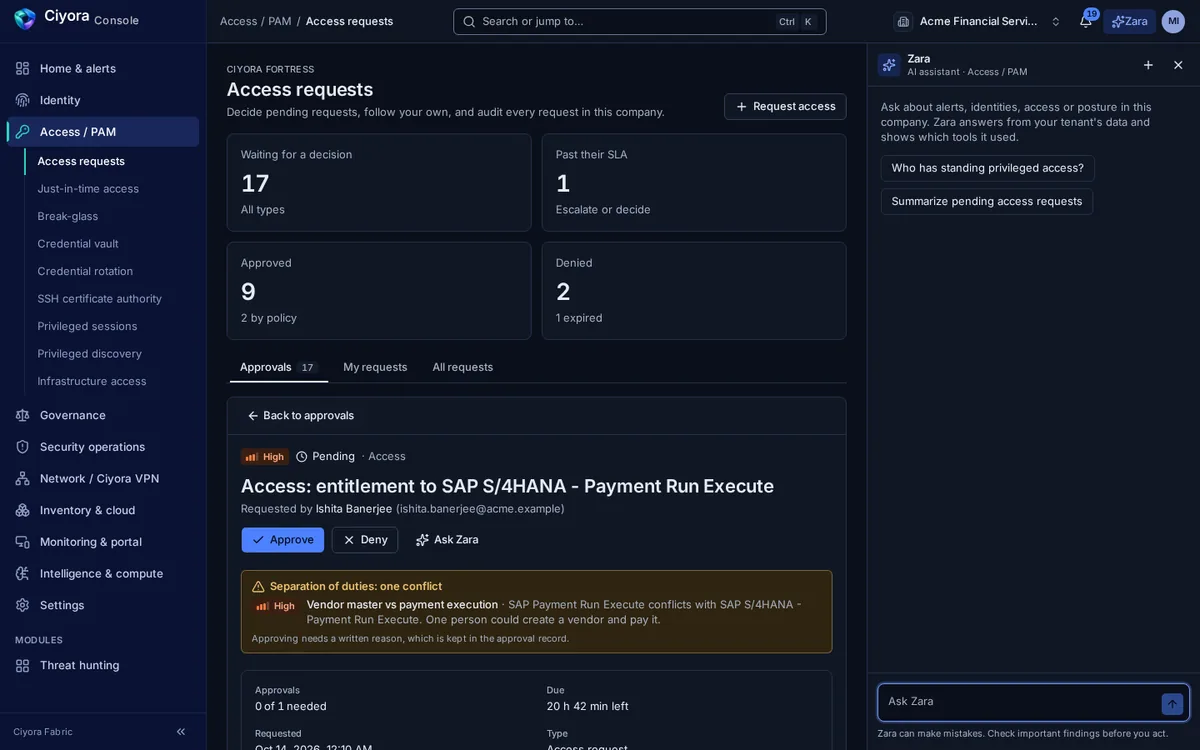The height and width of the screenshot is (750, 1200).
Task: Click the 0 of 1 needed approvals value
Action: point(291,706)
